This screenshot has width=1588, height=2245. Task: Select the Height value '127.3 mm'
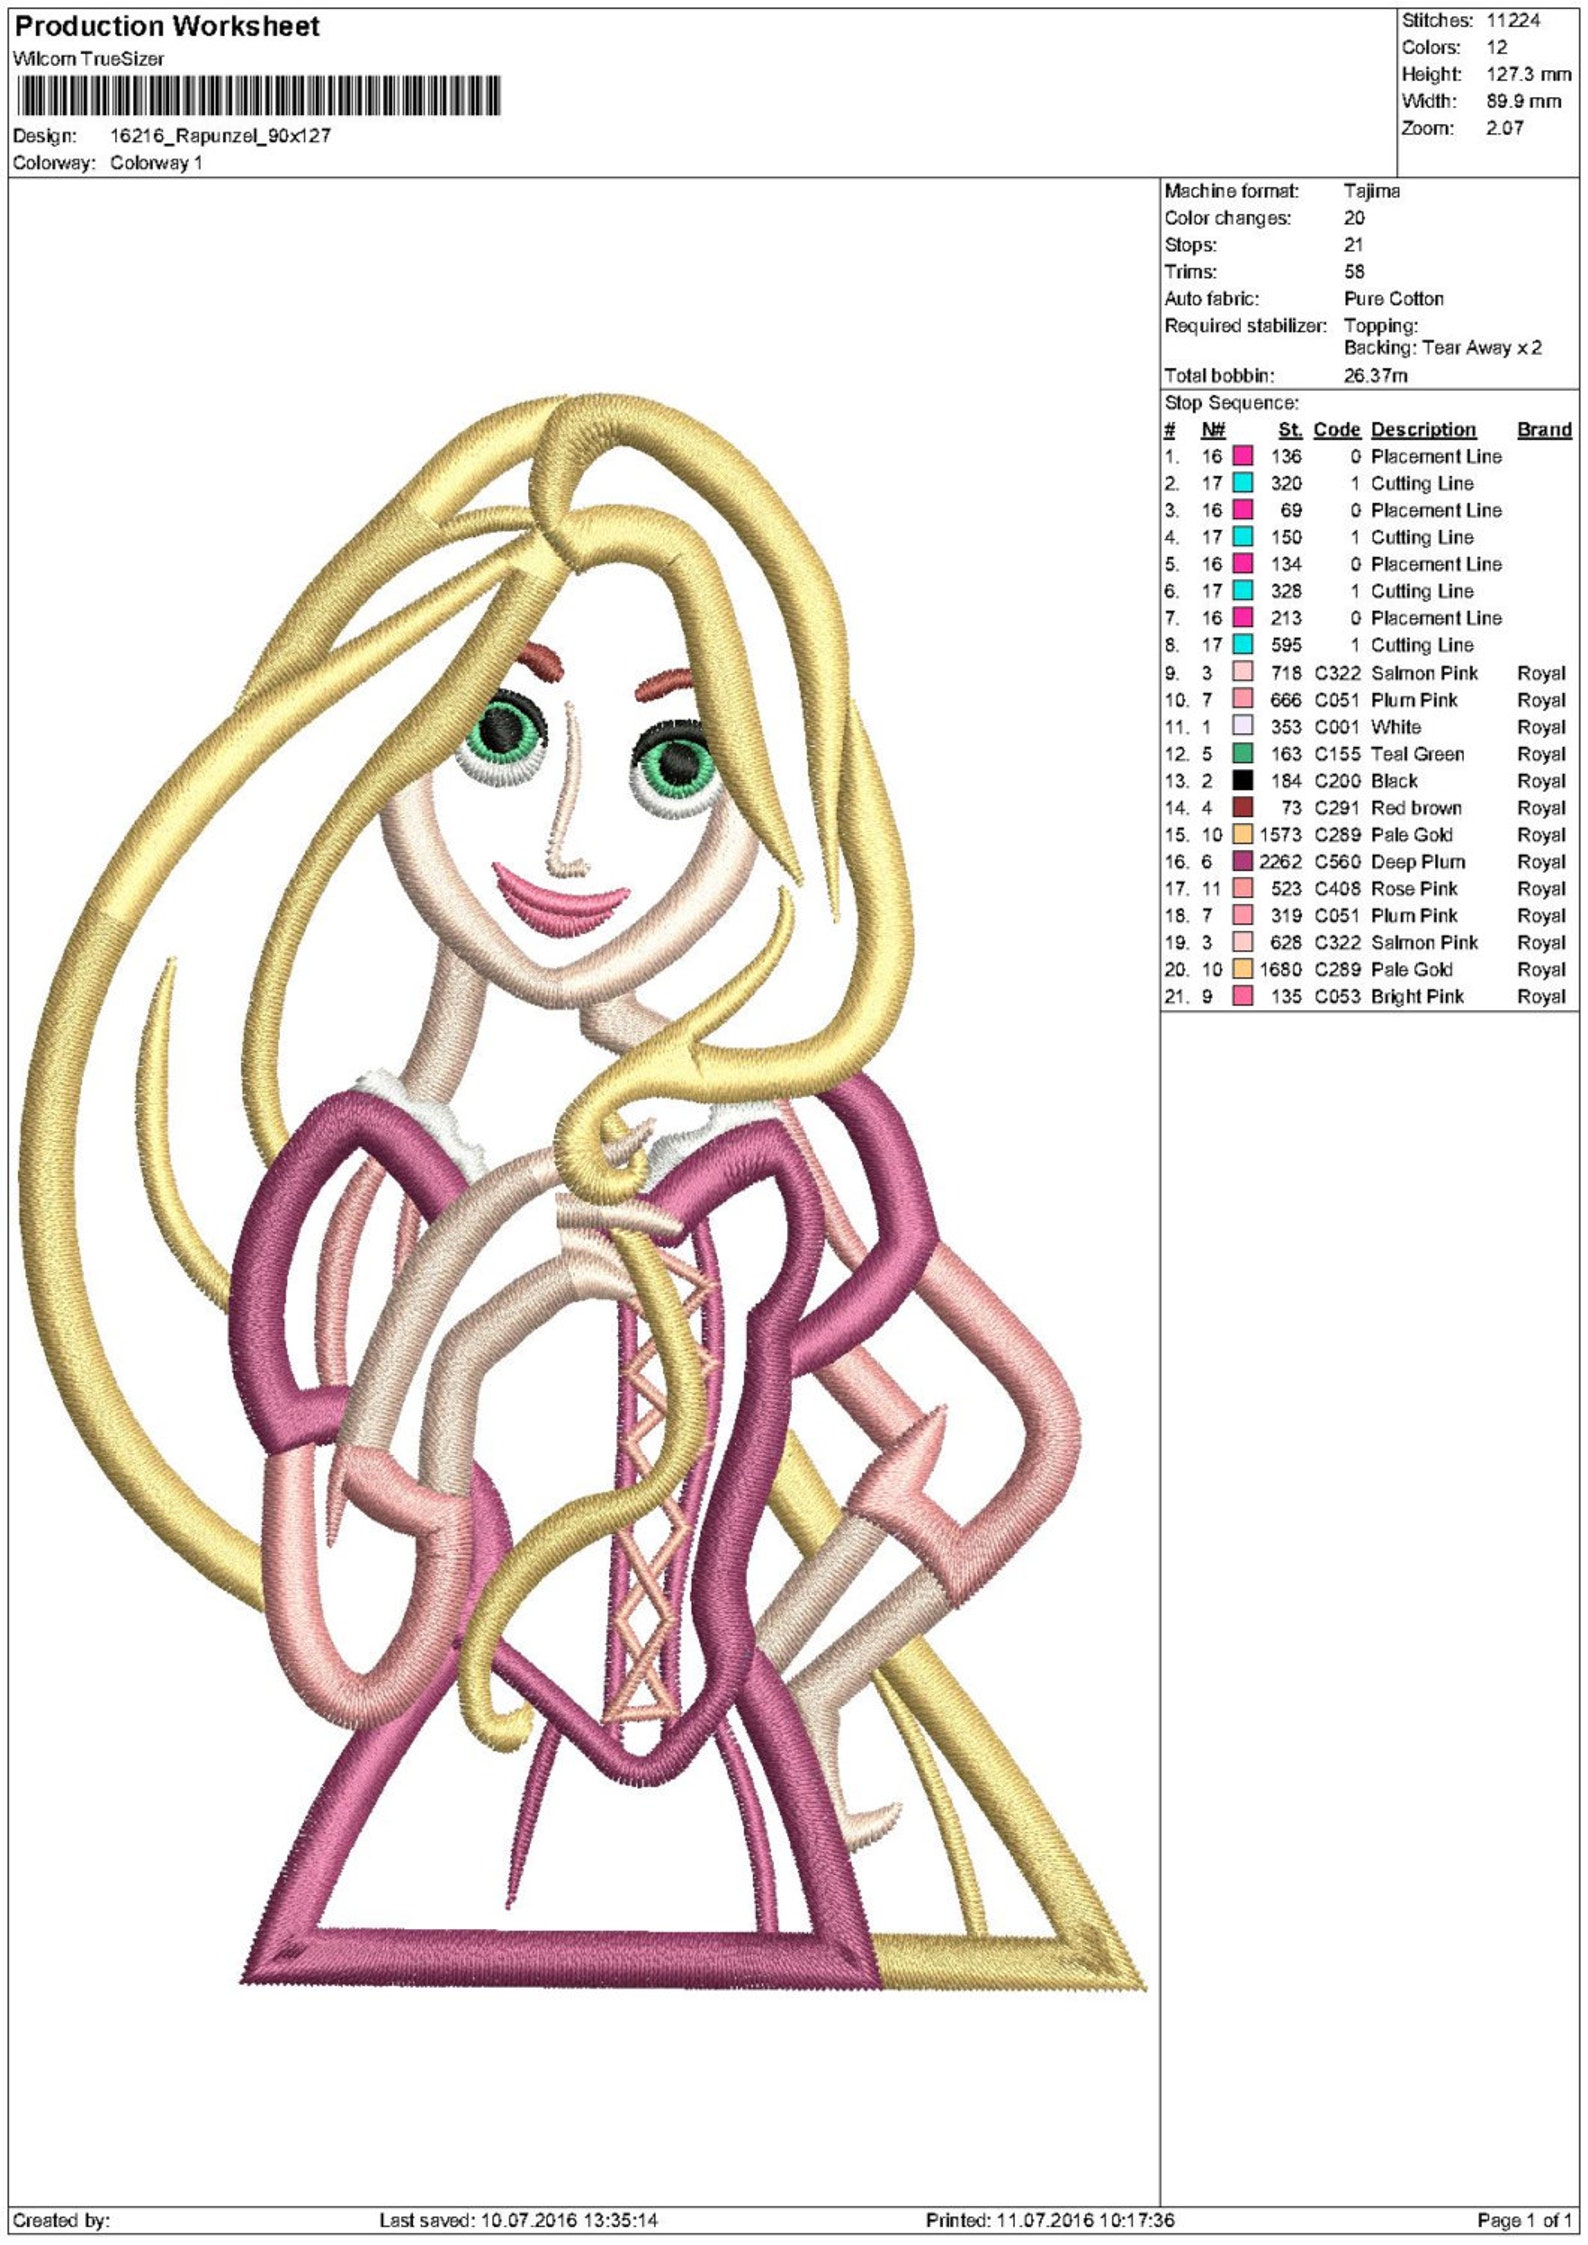(1528, 75)
